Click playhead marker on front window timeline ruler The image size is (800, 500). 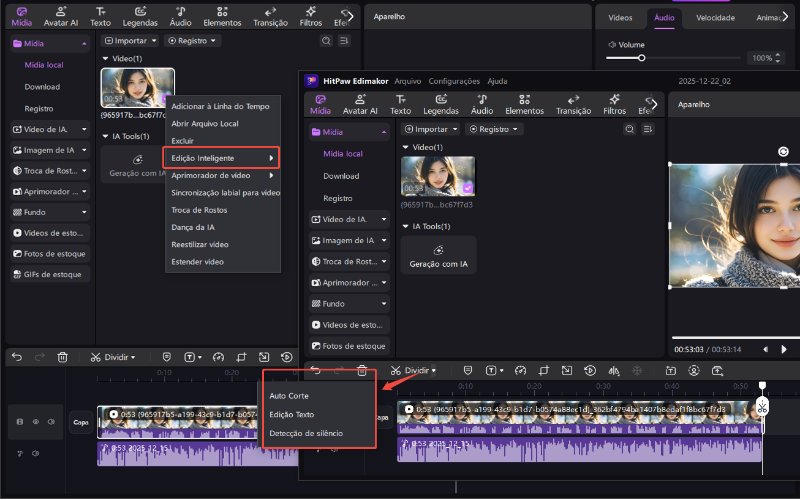(x=762, y=385)
